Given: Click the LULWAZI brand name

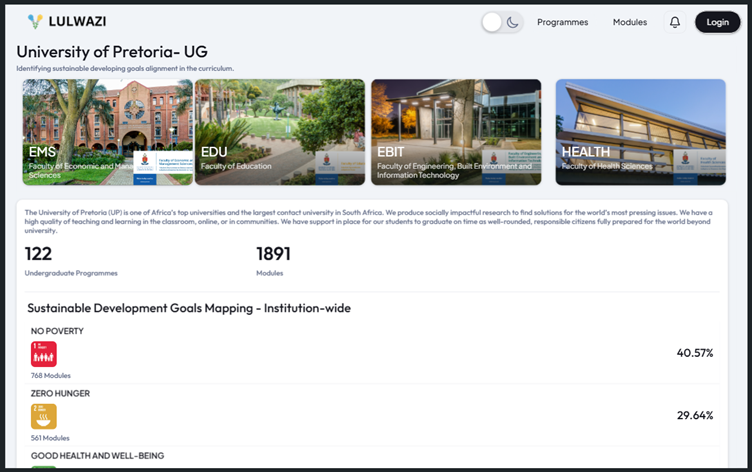Looking at the screenshot, I should click(77, 22).
